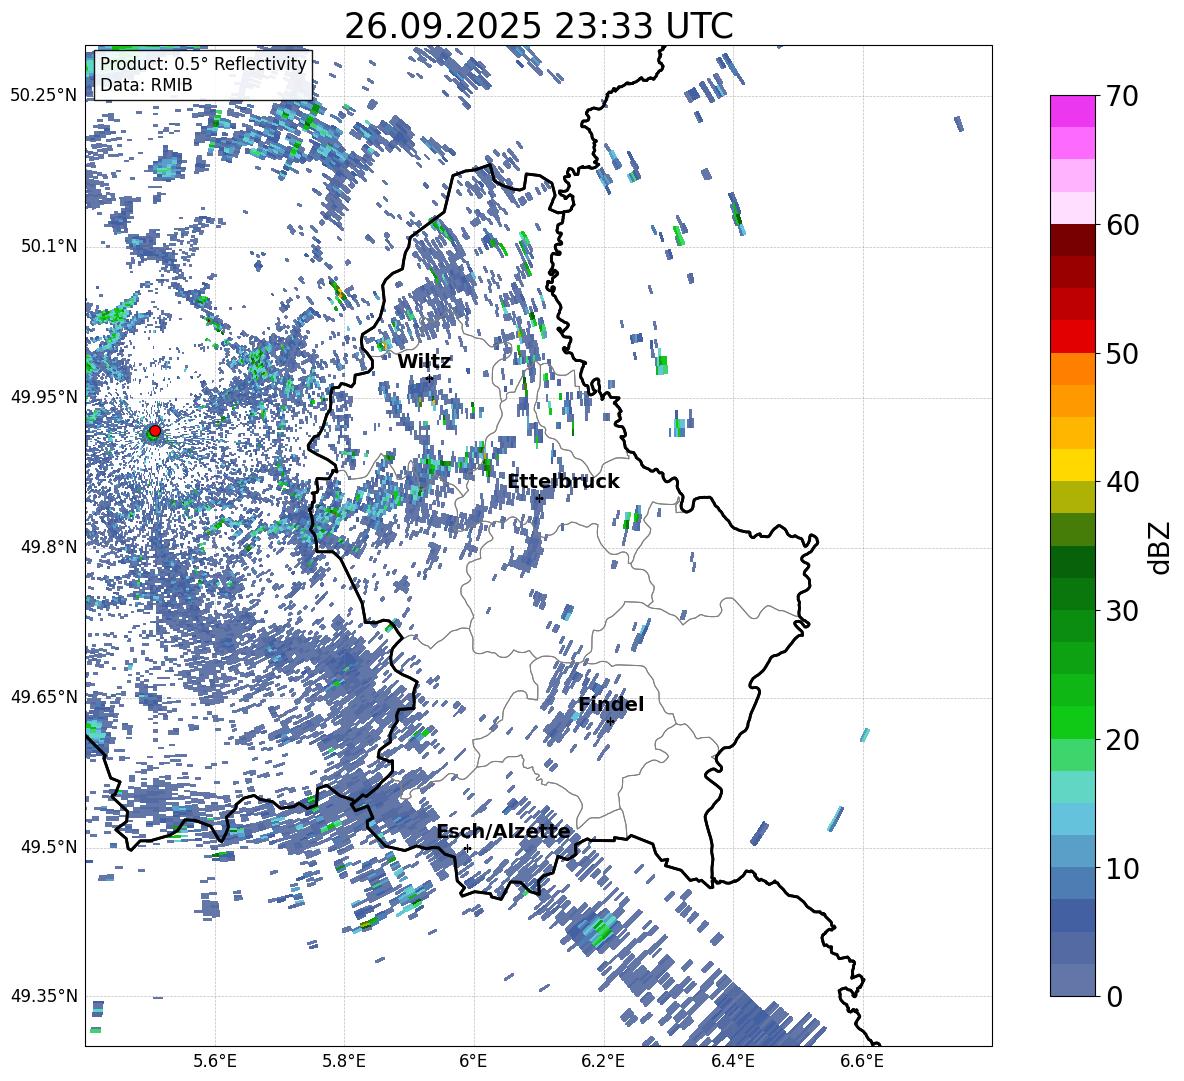
Task: Click the Esch/Alzette city label
Action: (503, 832)
